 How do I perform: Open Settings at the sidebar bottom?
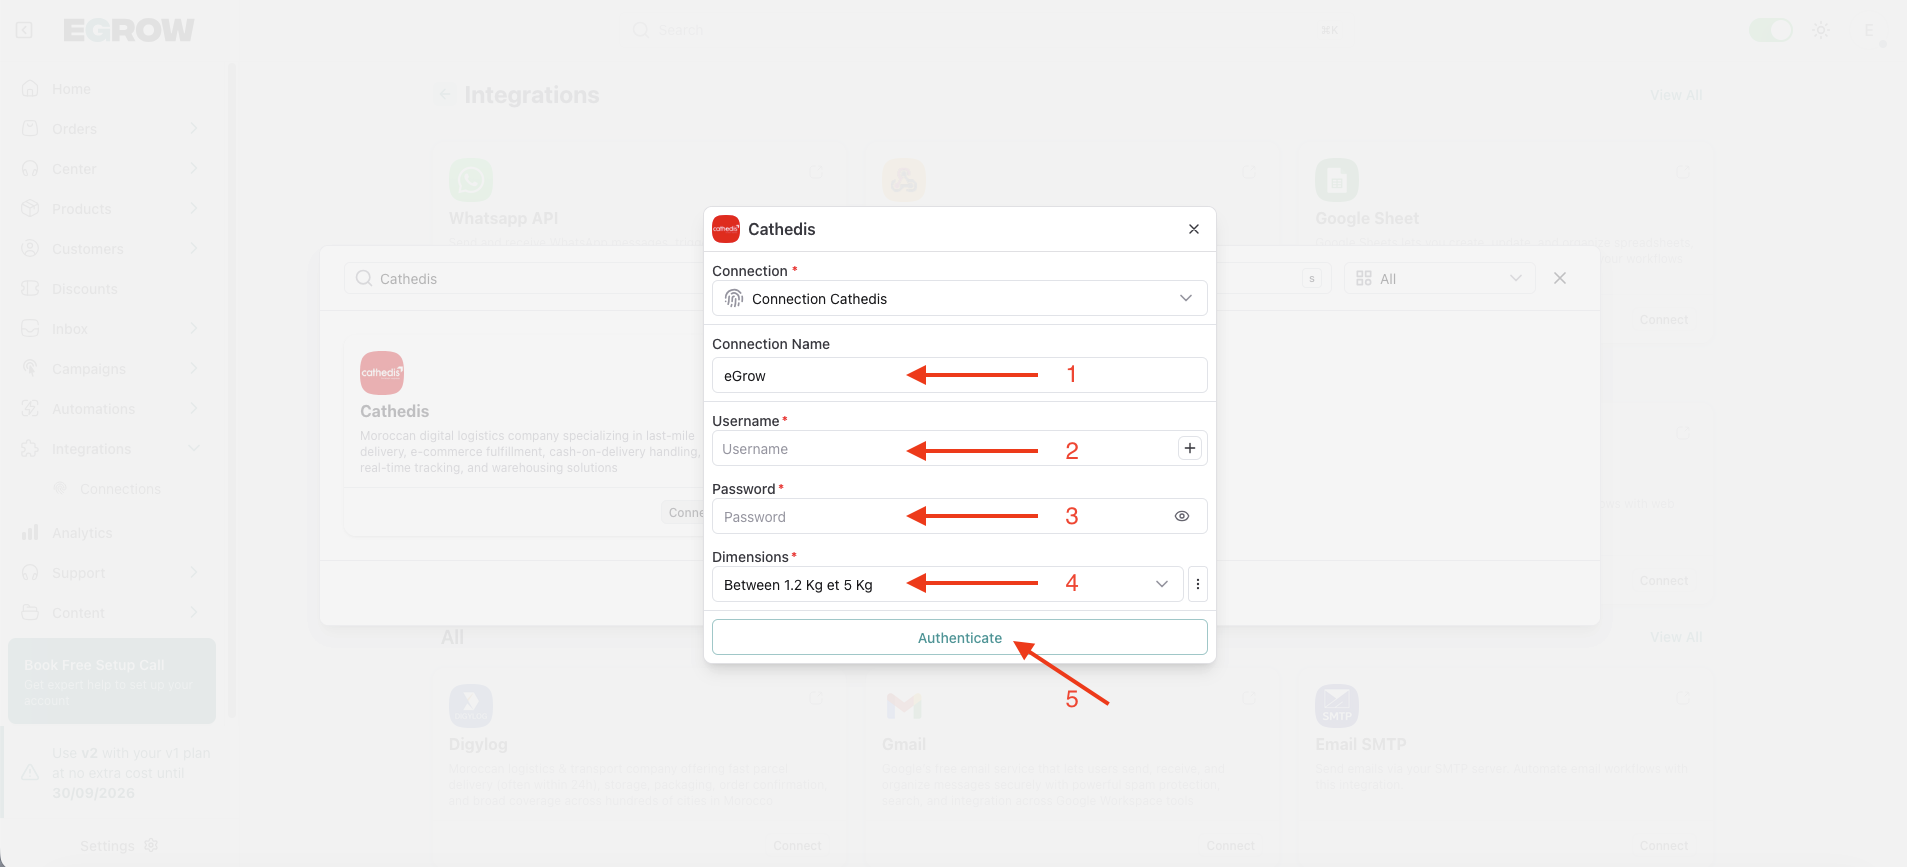tap(107, 846)
